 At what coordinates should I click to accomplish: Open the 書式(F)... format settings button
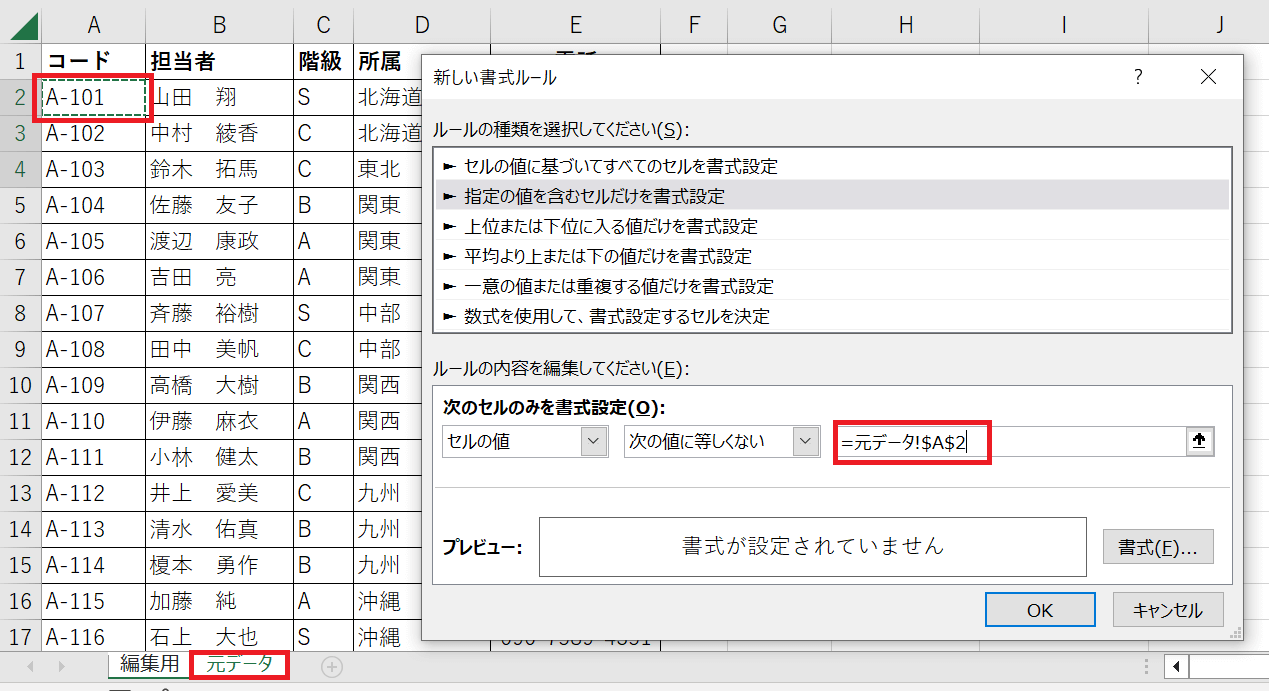point(1157,547)
